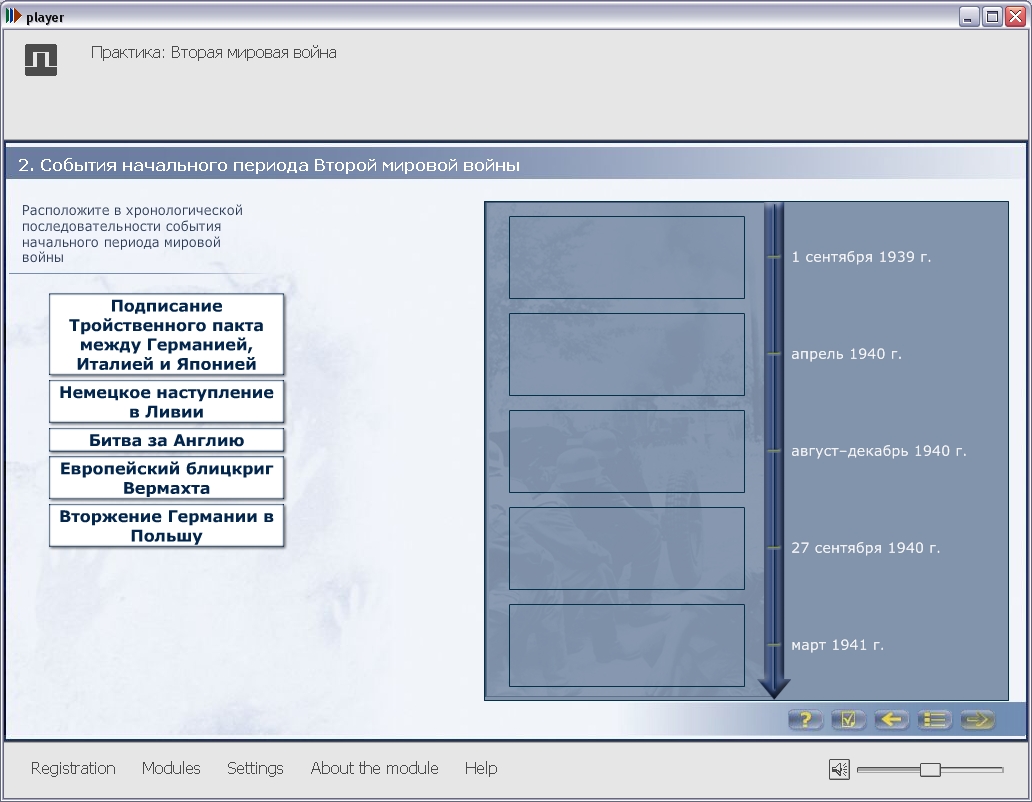Mute sound with the speaker icon
Screen dimensions: 1032x802
(x=839, y=769)
